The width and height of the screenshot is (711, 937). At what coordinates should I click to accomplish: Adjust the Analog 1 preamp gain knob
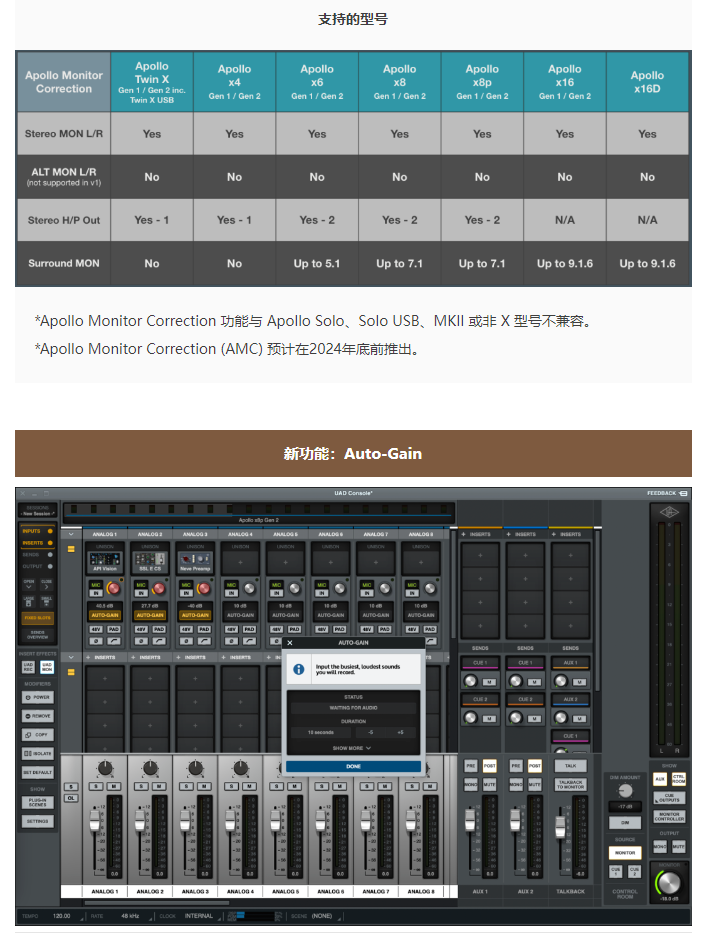point(113,589)
